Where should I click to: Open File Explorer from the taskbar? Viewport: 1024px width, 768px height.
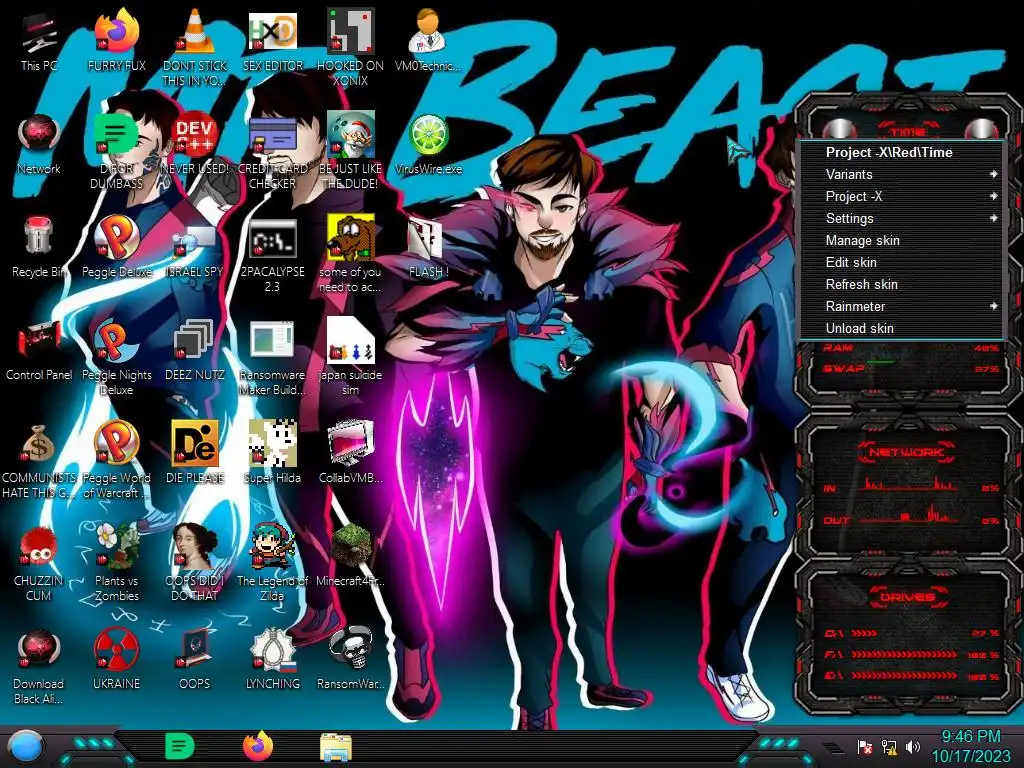(x=336, y=747)
